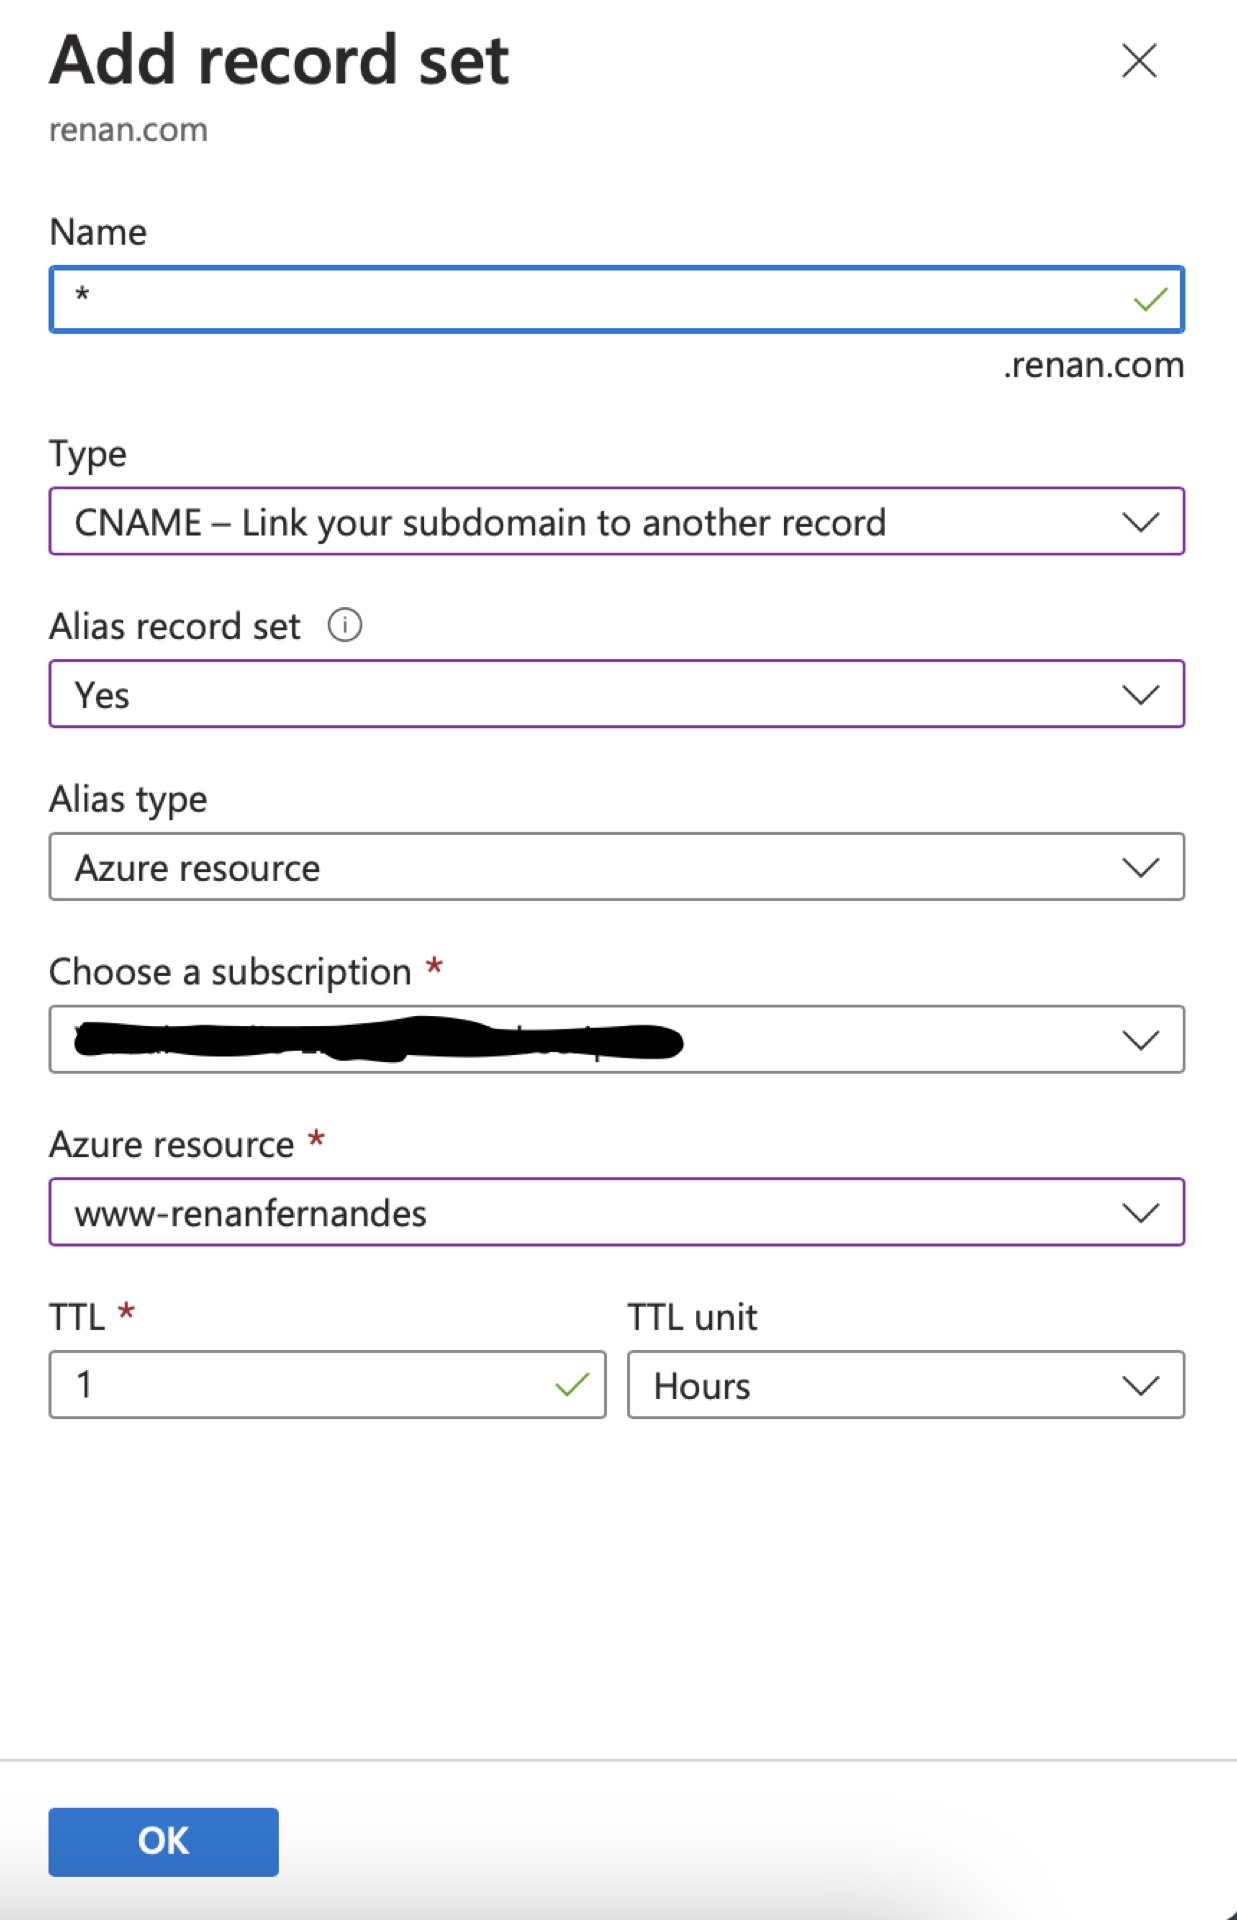
Task: Click the info icon beside Alias record set
Action: click(345, 626)
